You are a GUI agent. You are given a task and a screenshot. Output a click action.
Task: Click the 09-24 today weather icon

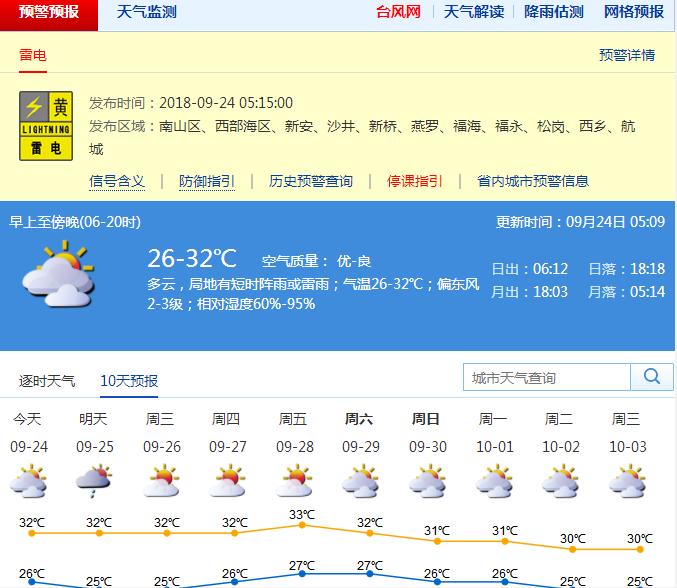28,482
